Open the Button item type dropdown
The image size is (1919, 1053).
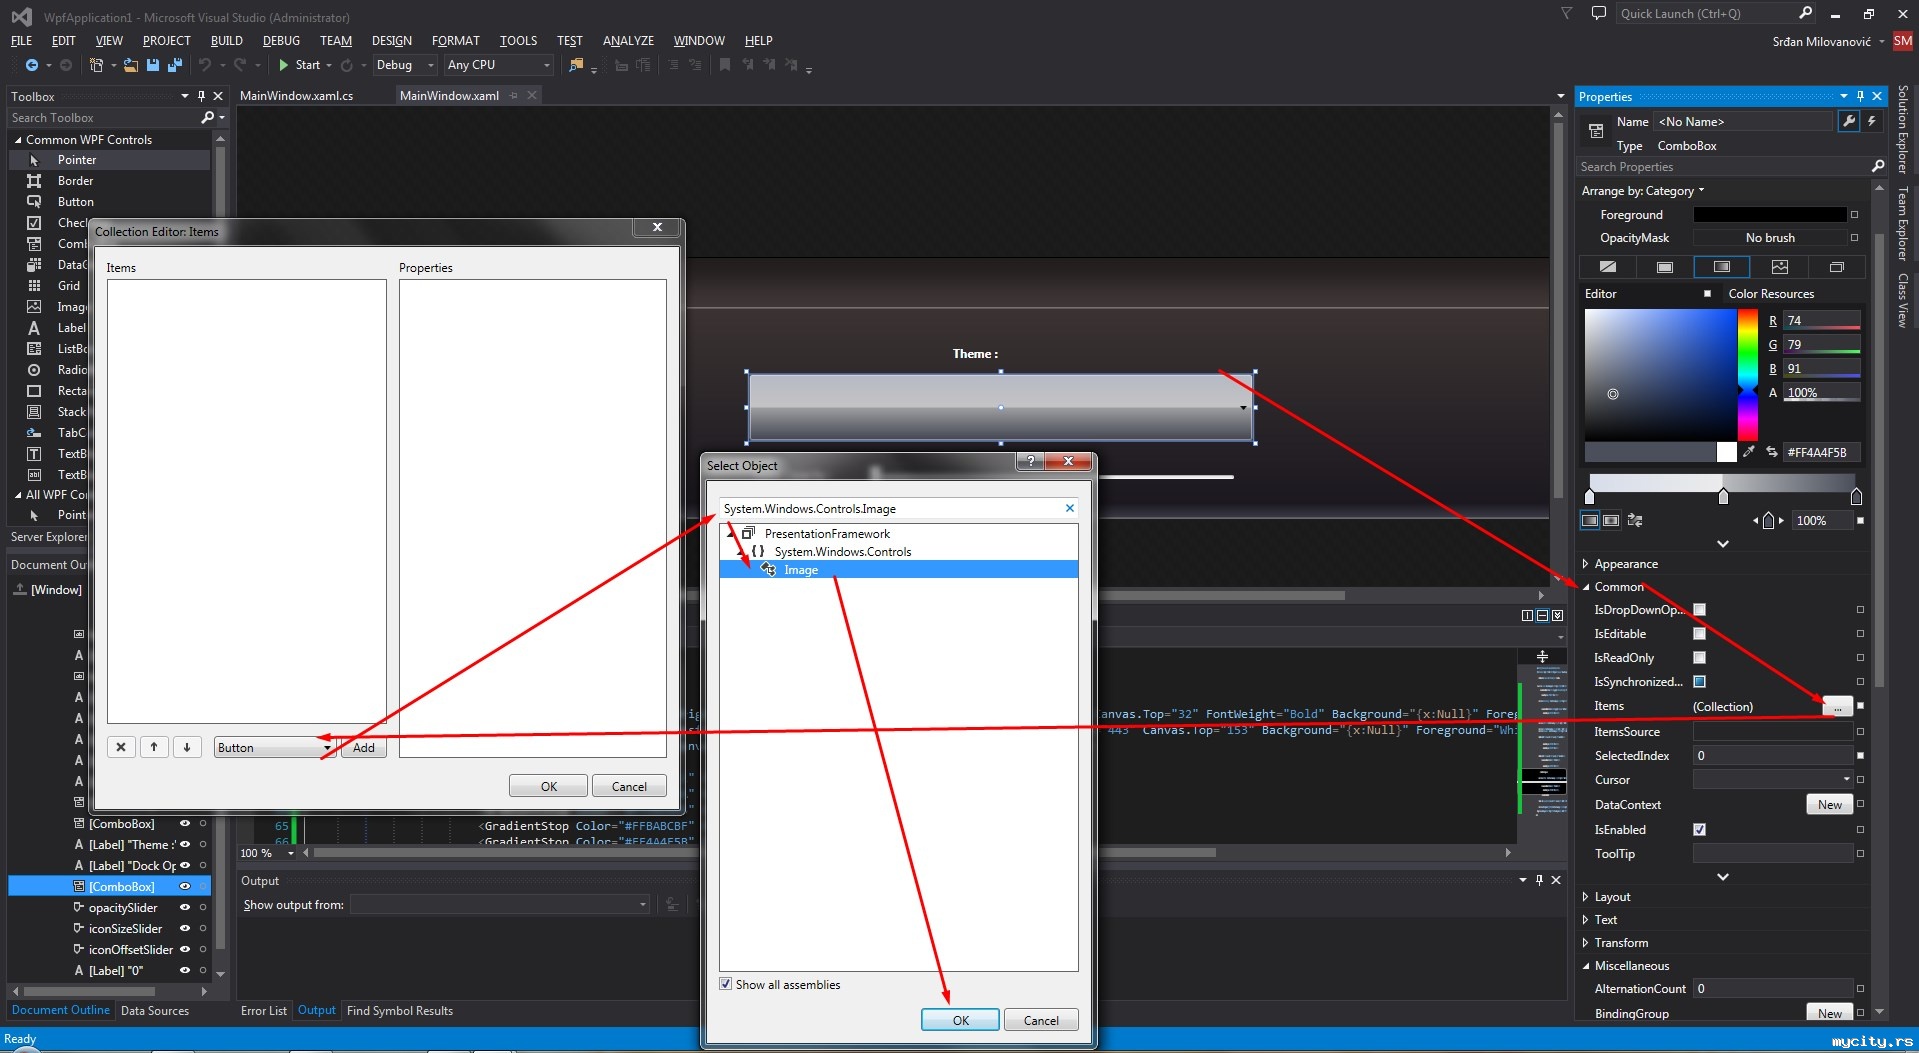tap(326, 748)
